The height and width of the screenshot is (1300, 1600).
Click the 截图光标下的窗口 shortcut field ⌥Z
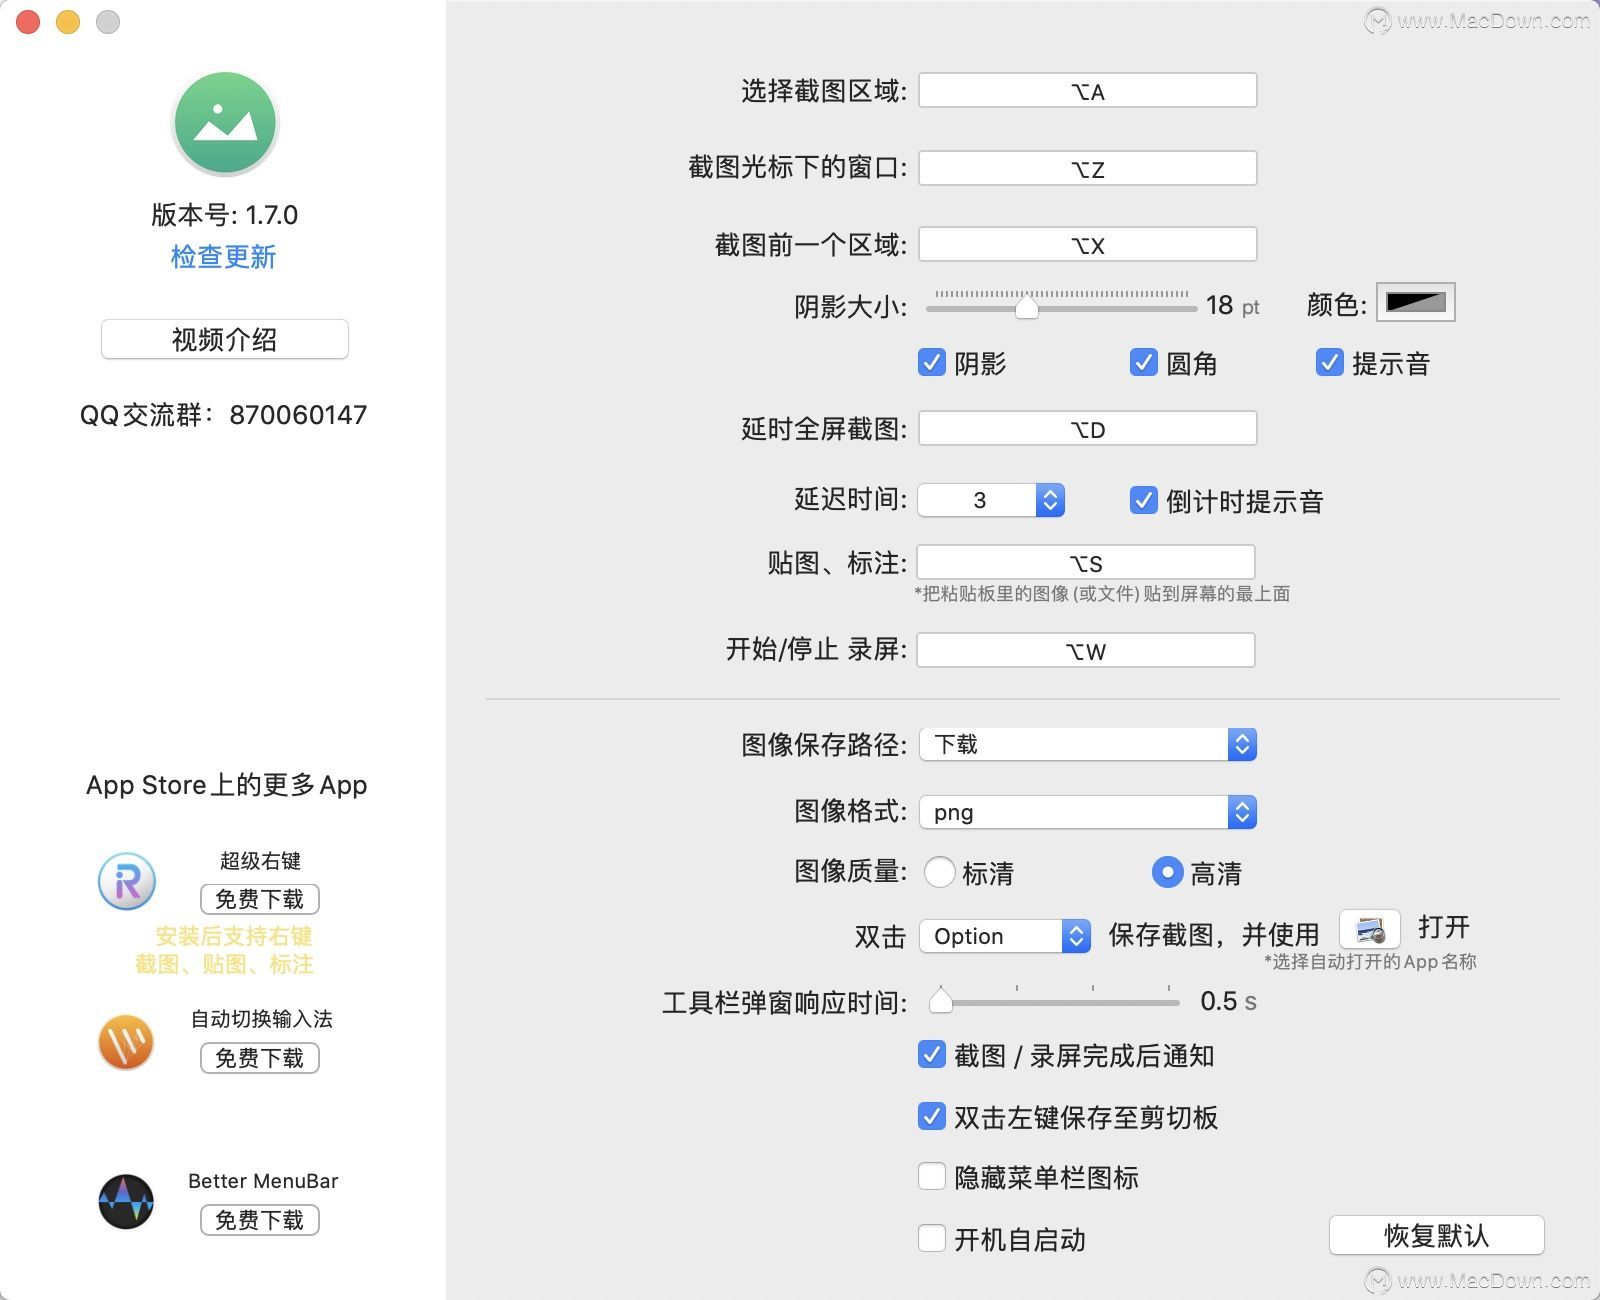tap(1087, 168)
